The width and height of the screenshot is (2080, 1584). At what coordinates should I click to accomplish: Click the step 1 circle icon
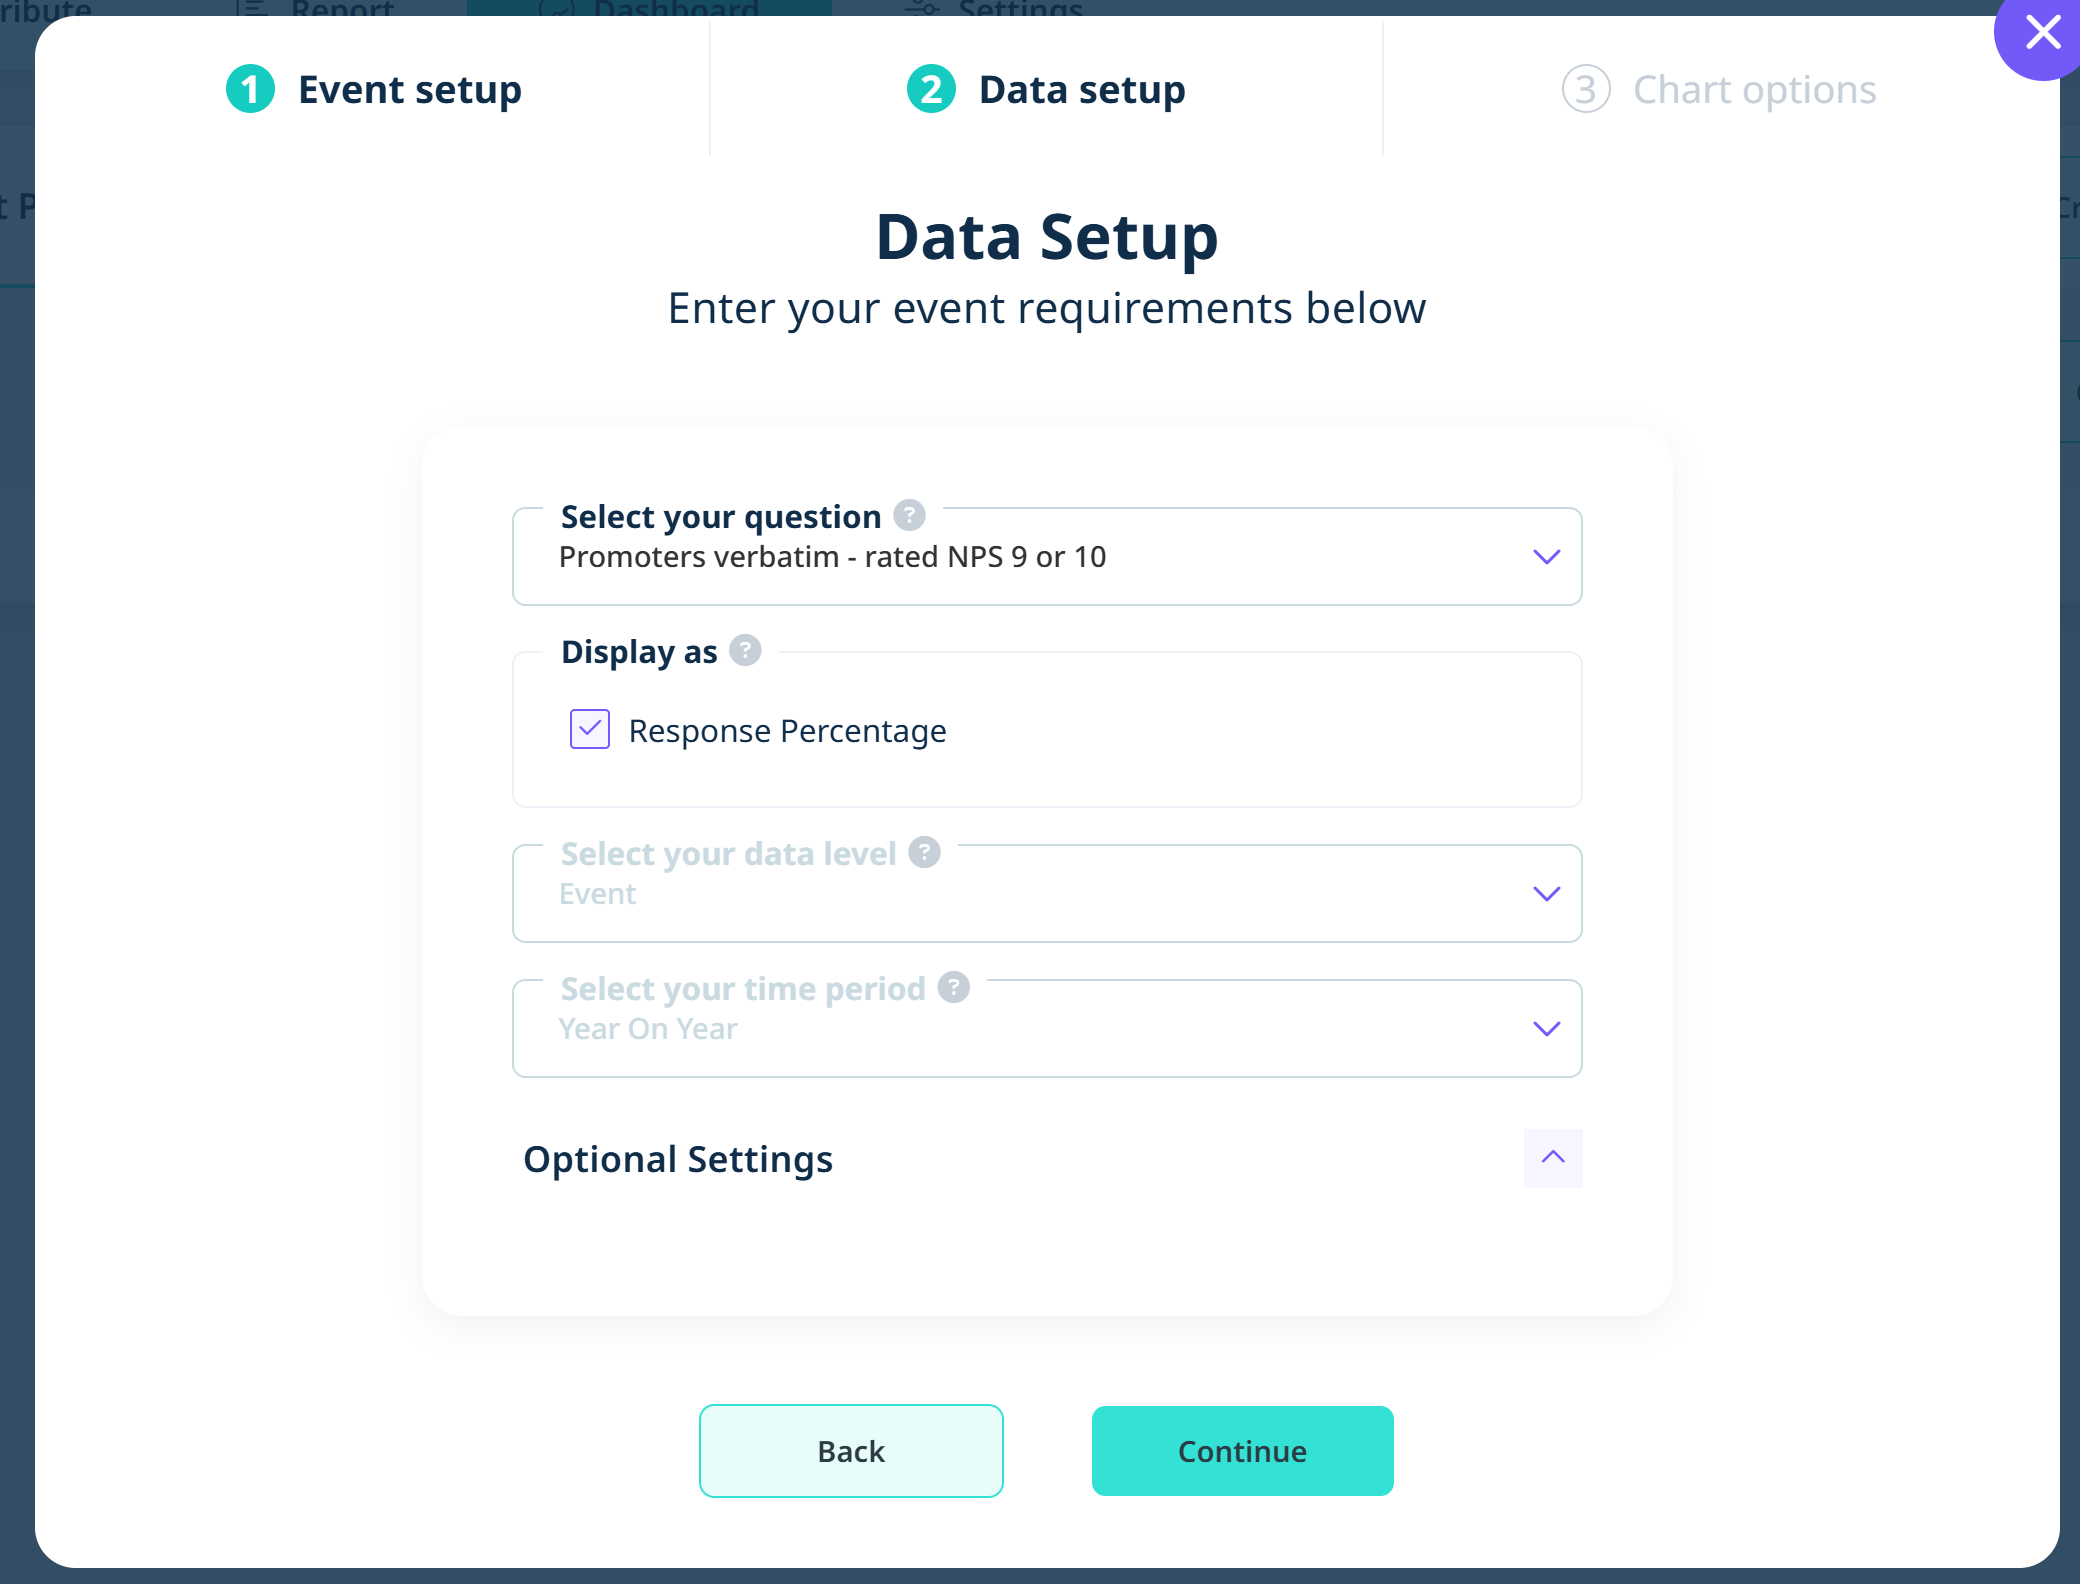(x=250, y=90)
